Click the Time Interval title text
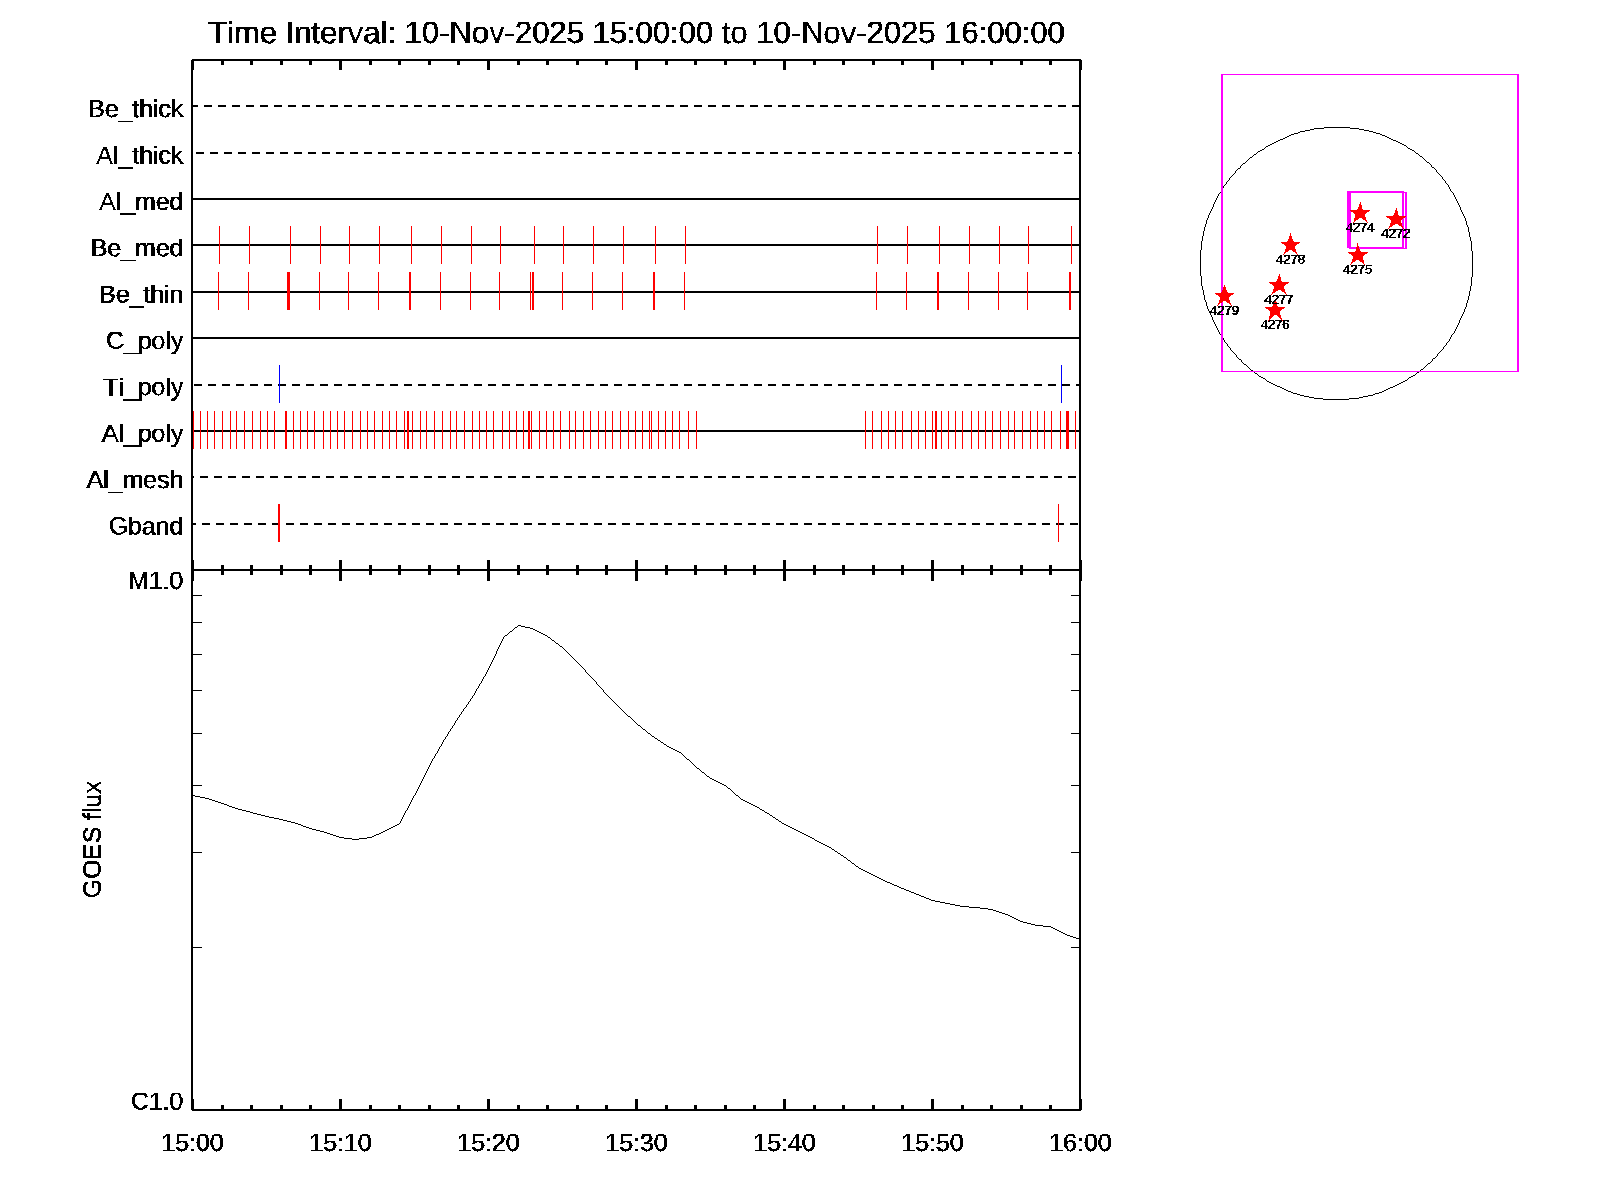The height and width of the screenshot is (1200, 1600). pyautogui.click(x=636, y=33)
